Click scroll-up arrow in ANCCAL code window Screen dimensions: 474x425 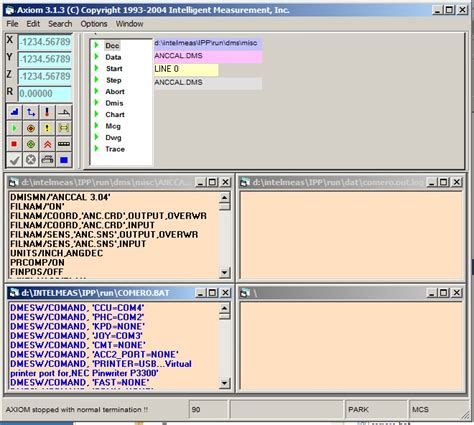pos(224,197)
